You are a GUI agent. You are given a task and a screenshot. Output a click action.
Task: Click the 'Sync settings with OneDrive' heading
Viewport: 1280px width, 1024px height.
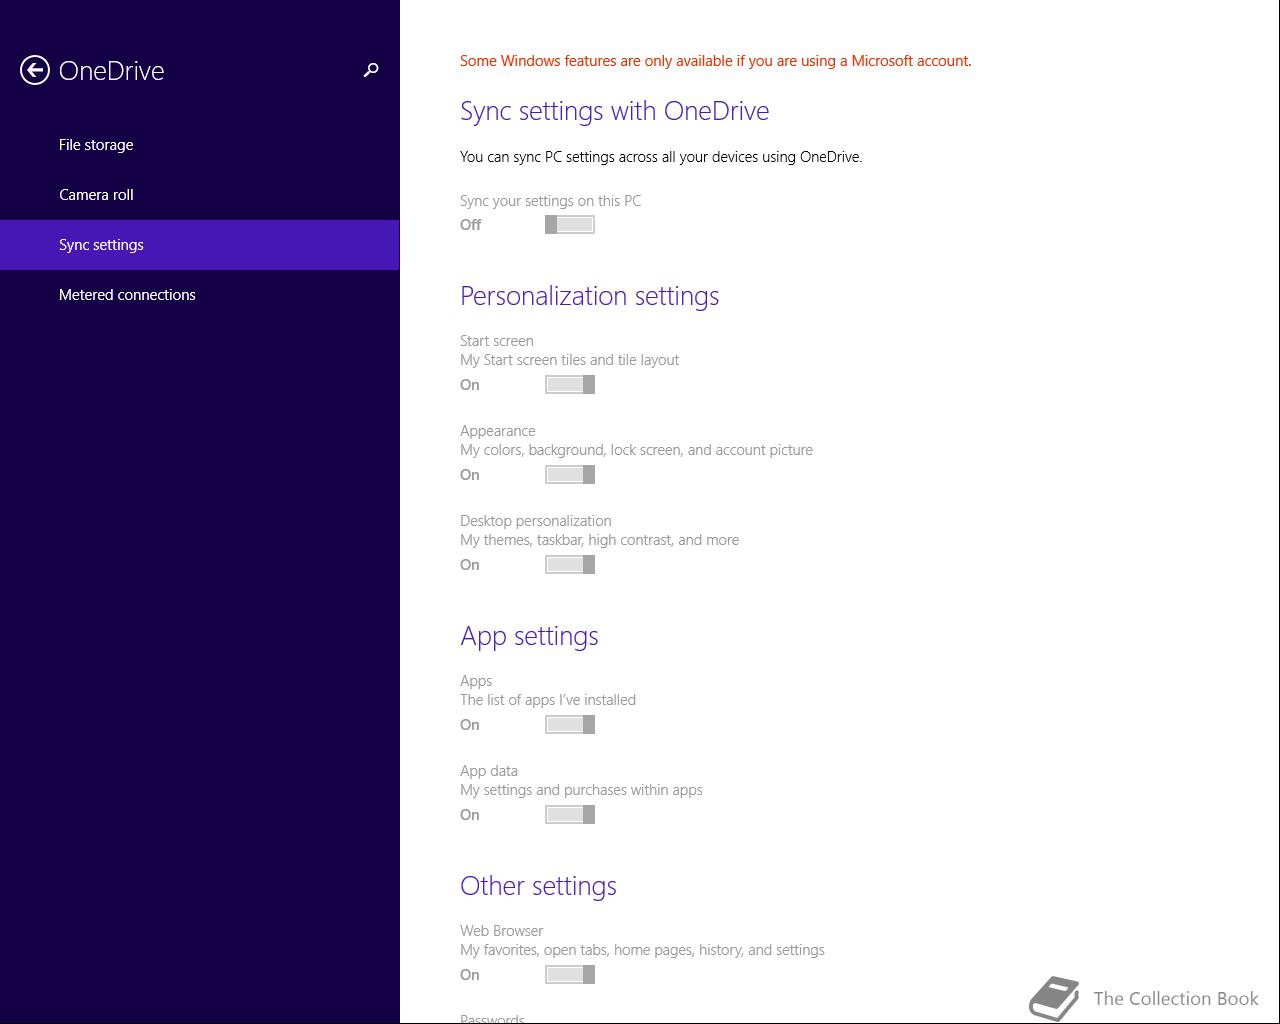click(614, 111)
